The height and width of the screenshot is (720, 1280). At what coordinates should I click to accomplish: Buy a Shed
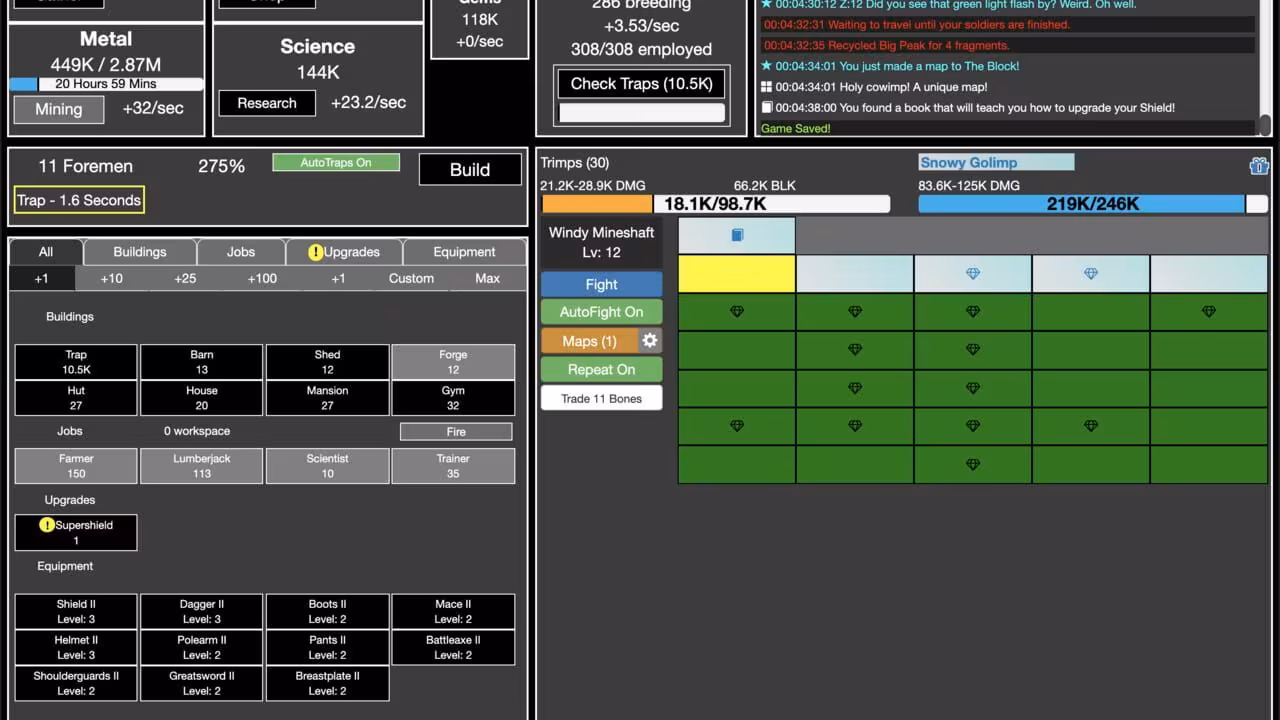[x=327, y=362]
